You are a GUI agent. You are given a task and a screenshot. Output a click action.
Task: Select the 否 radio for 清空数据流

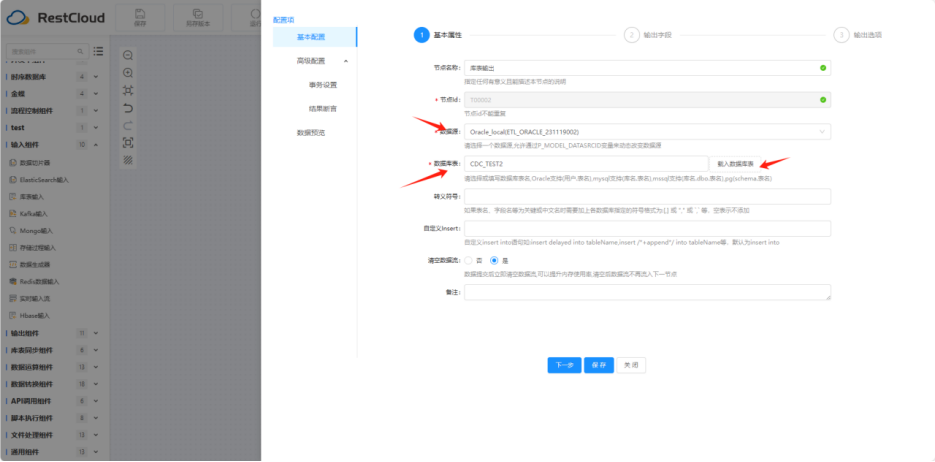pyautogui.click(x=468, y=261)
